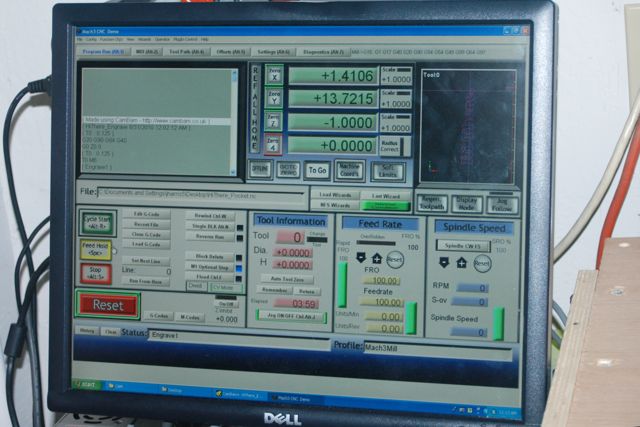Click Display Mode button
Image resolution: width=640 pixels, height=427 pixels.
coord(467,203)
